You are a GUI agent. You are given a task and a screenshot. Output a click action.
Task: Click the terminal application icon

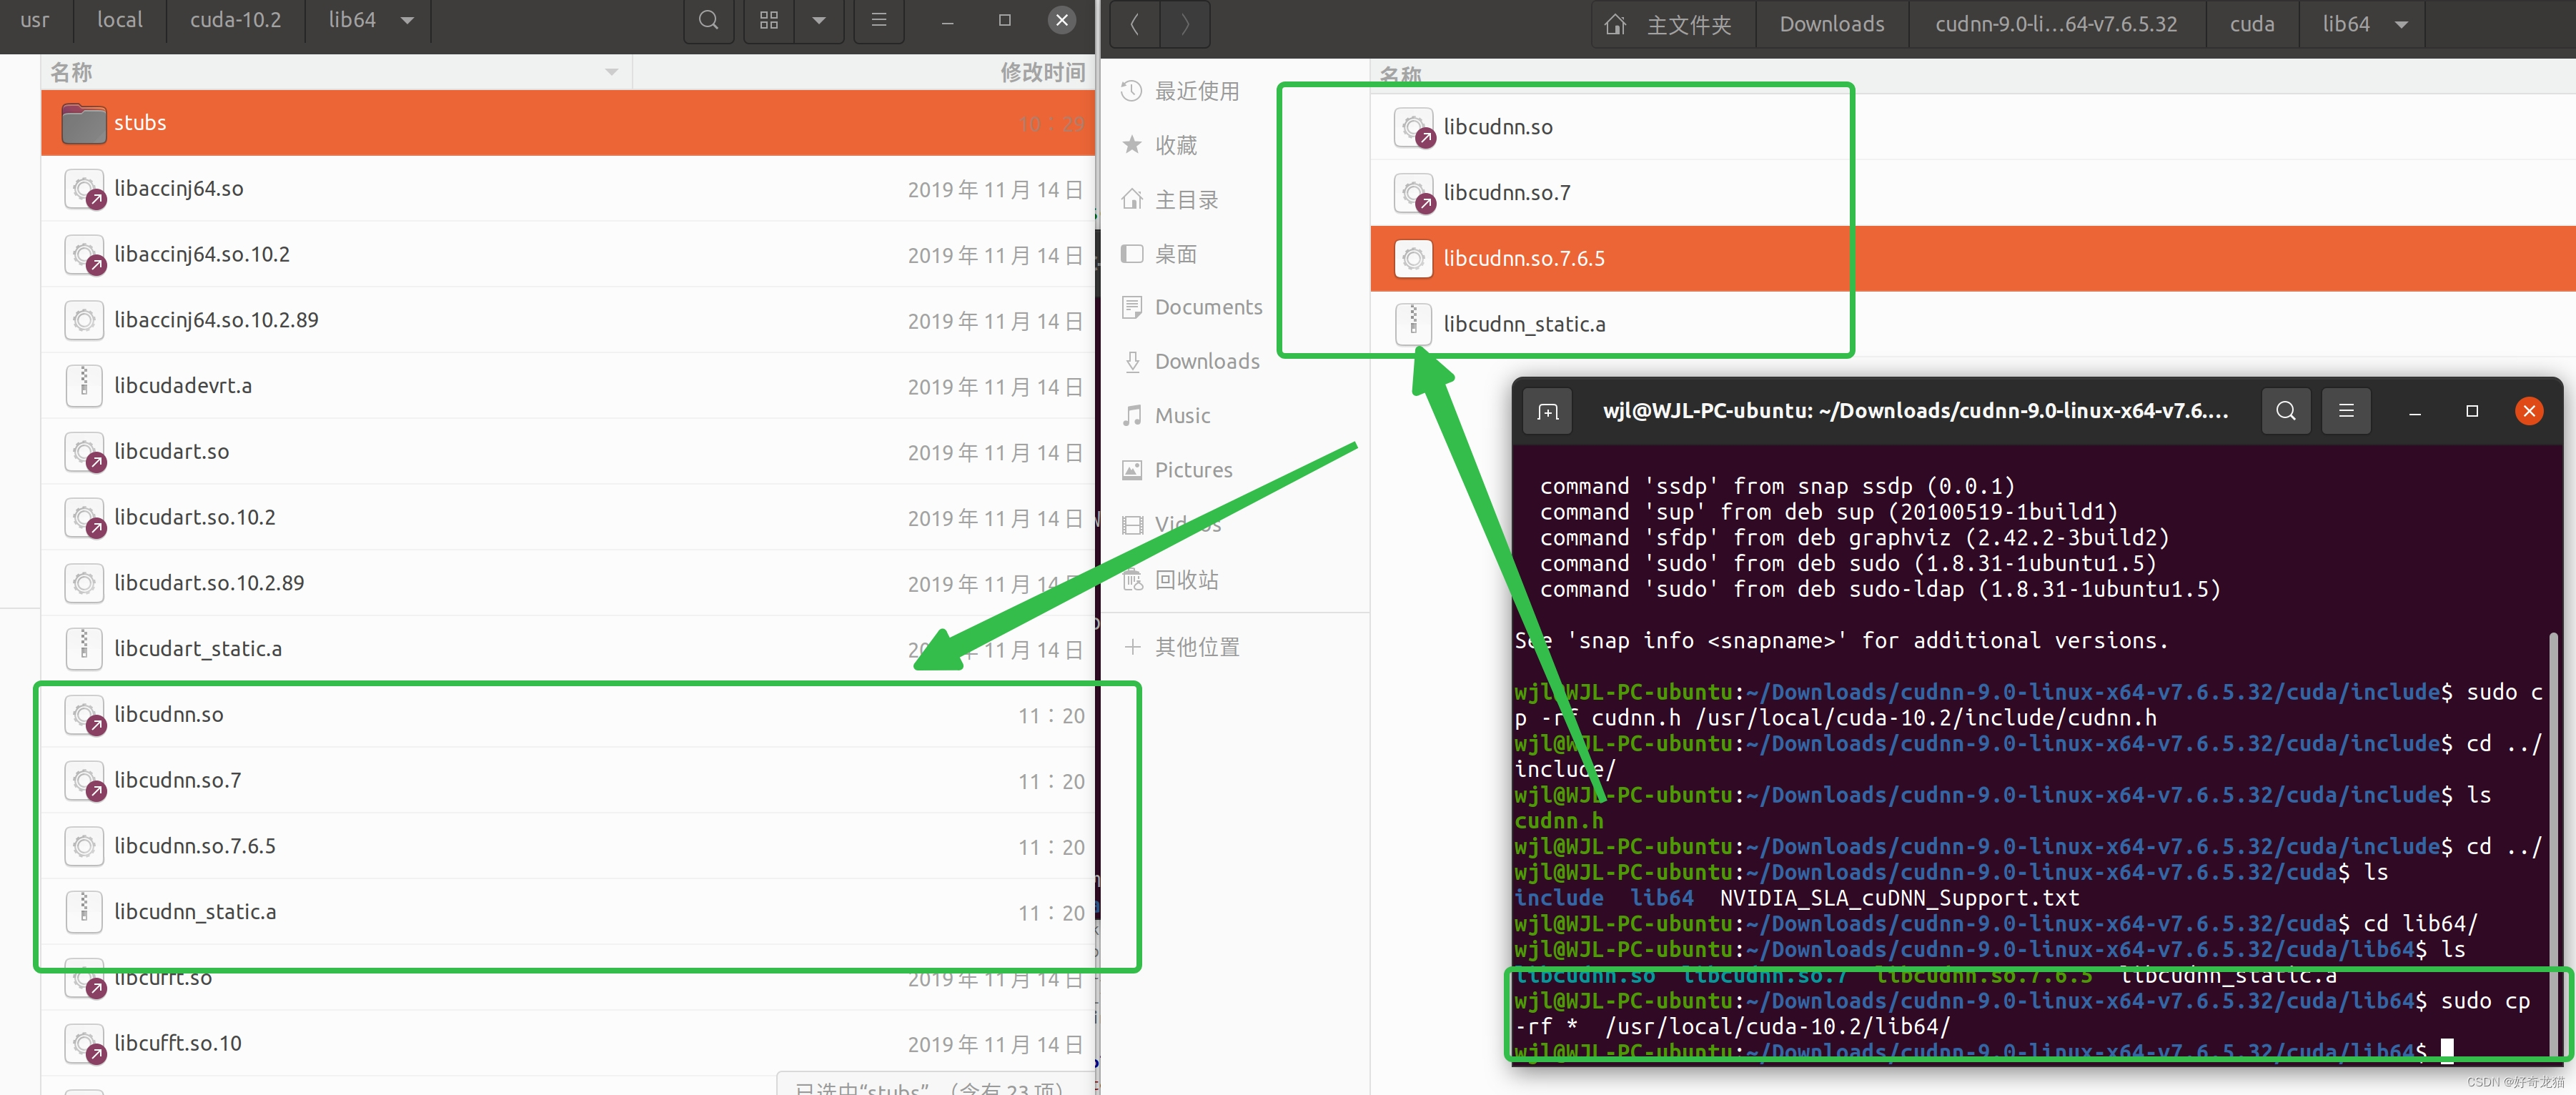1546,410
